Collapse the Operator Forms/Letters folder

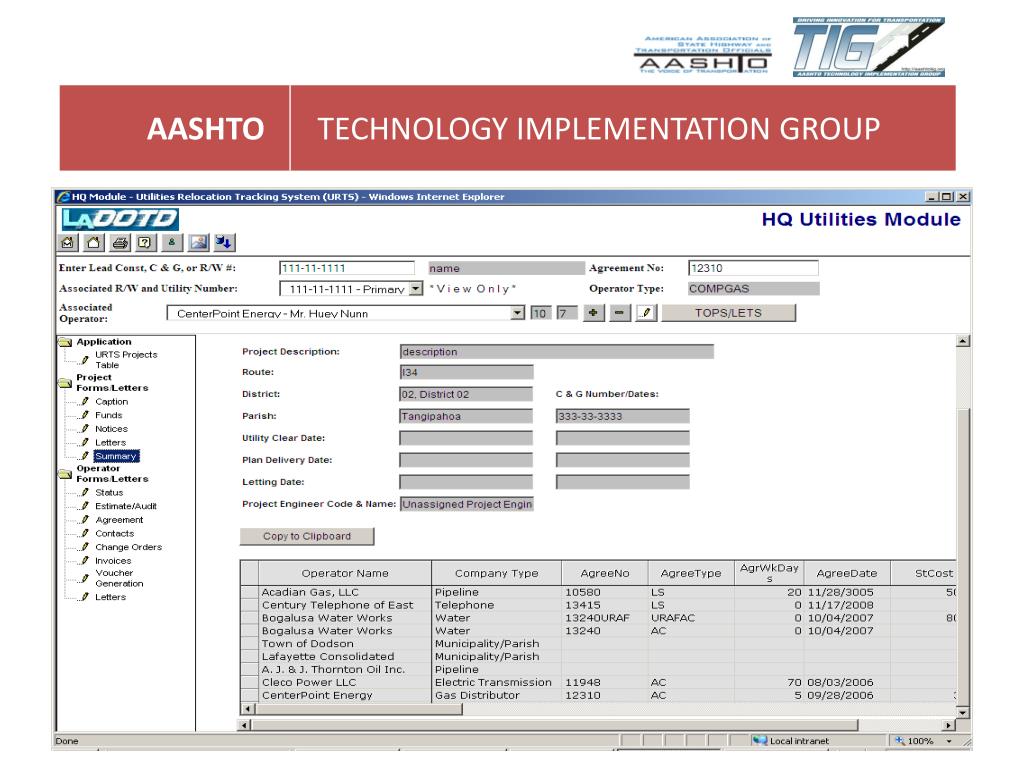pyautogui.click(x=65, y=475)
